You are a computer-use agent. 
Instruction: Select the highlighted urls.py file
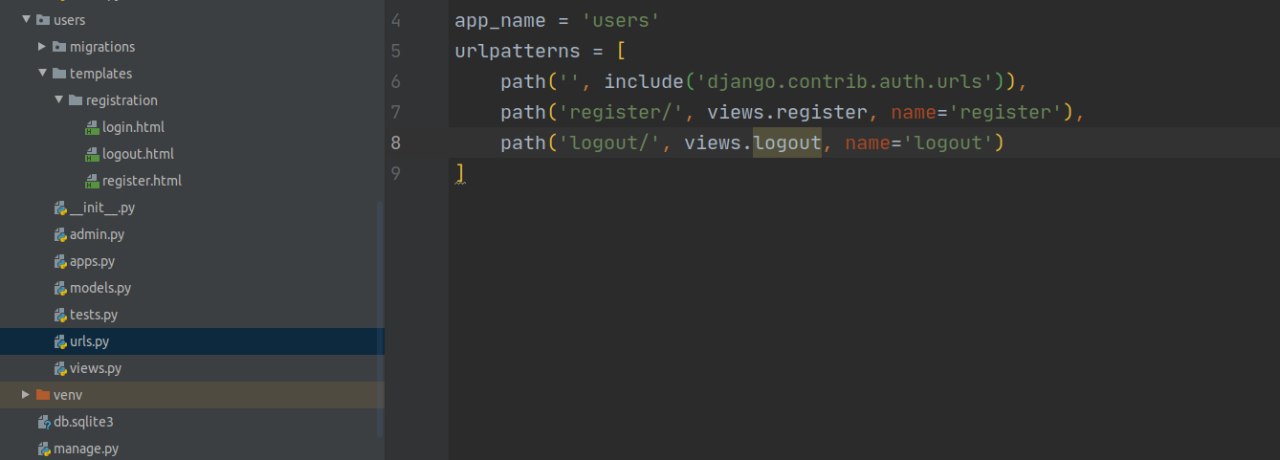click(x=89, y=341)
